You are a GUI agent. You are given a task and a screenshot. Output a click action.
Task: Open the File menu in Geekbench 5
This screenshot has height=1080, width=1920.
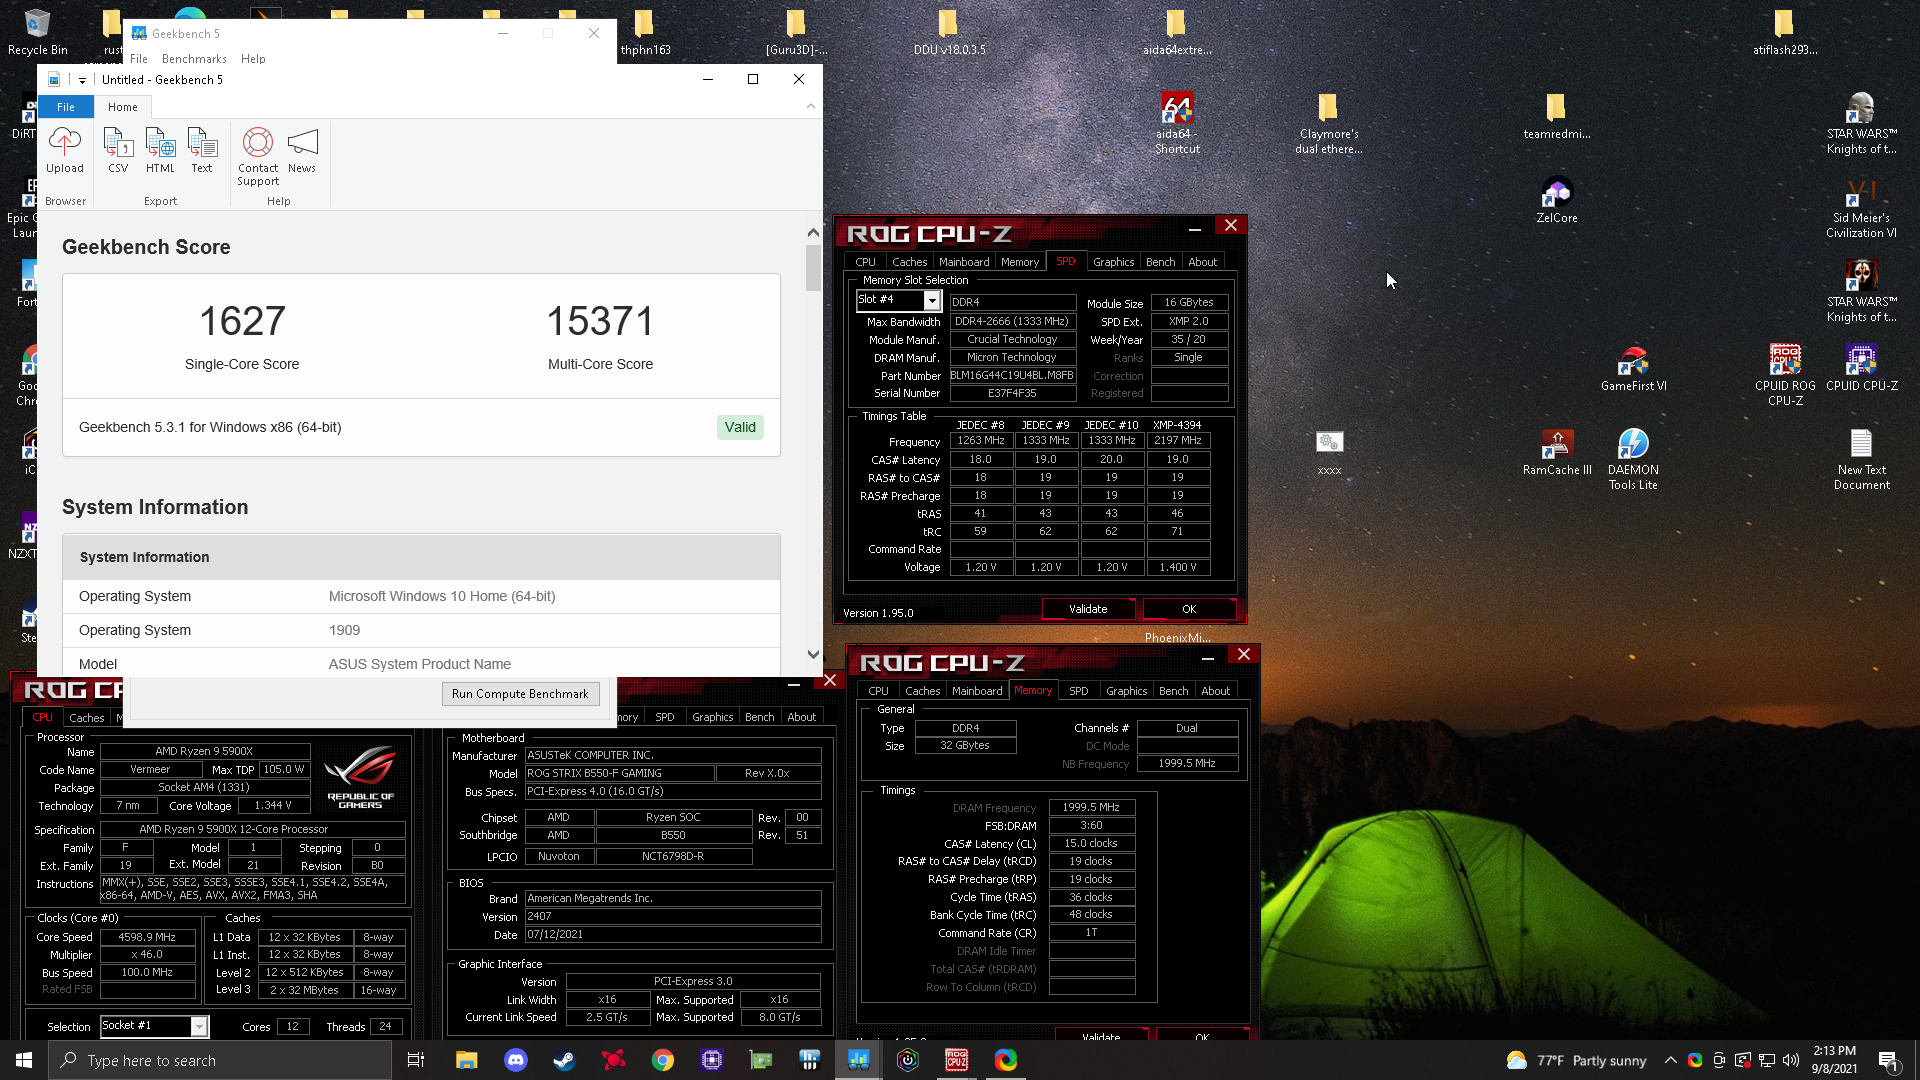click(x=139, y=59)
